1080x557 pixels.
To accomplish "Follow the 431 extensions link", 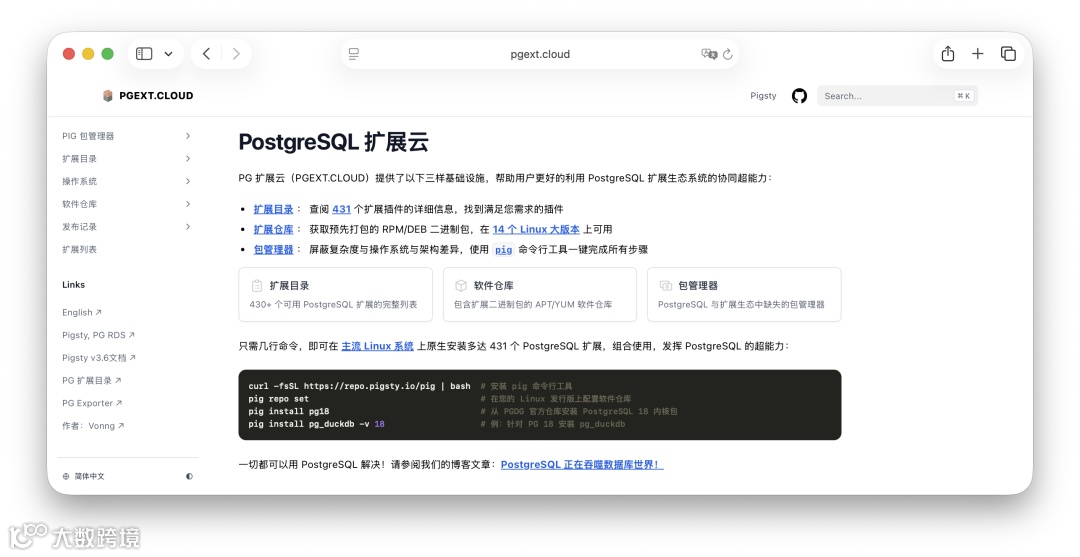I will point(342,209).
